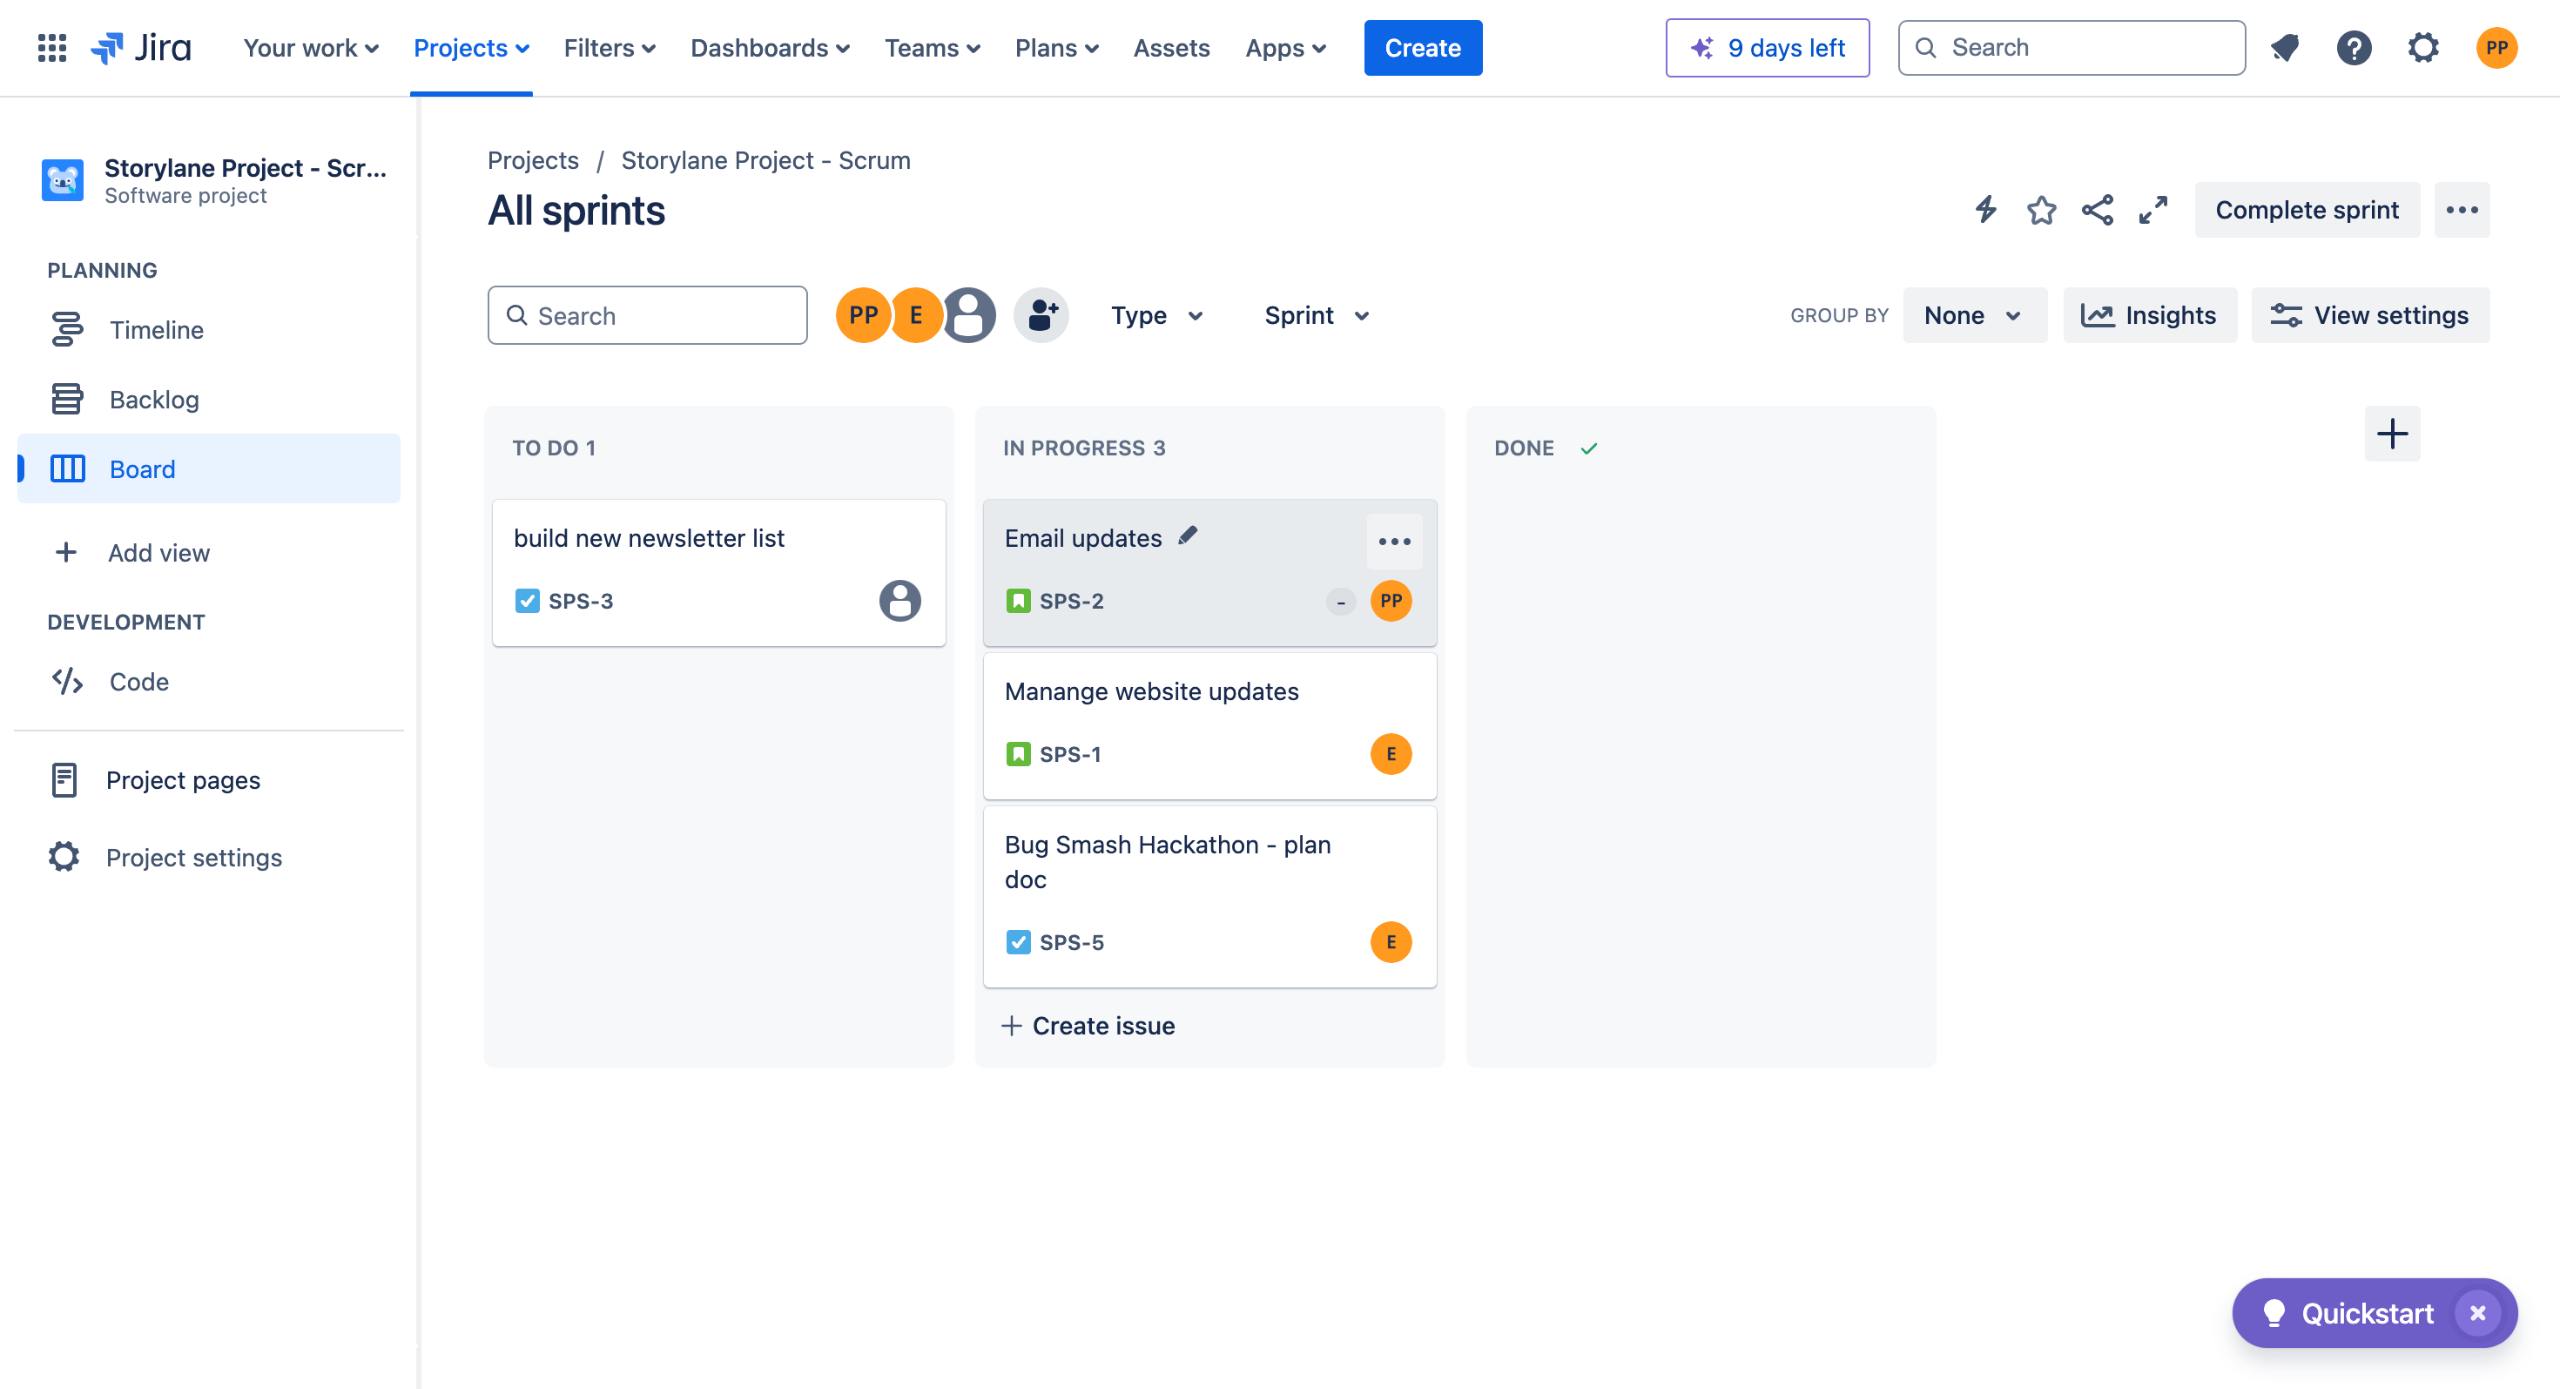The width and height of the screenshot is (2560, 1389).
Task: Enter full screen with expand icon
Action: point(2153,210)
